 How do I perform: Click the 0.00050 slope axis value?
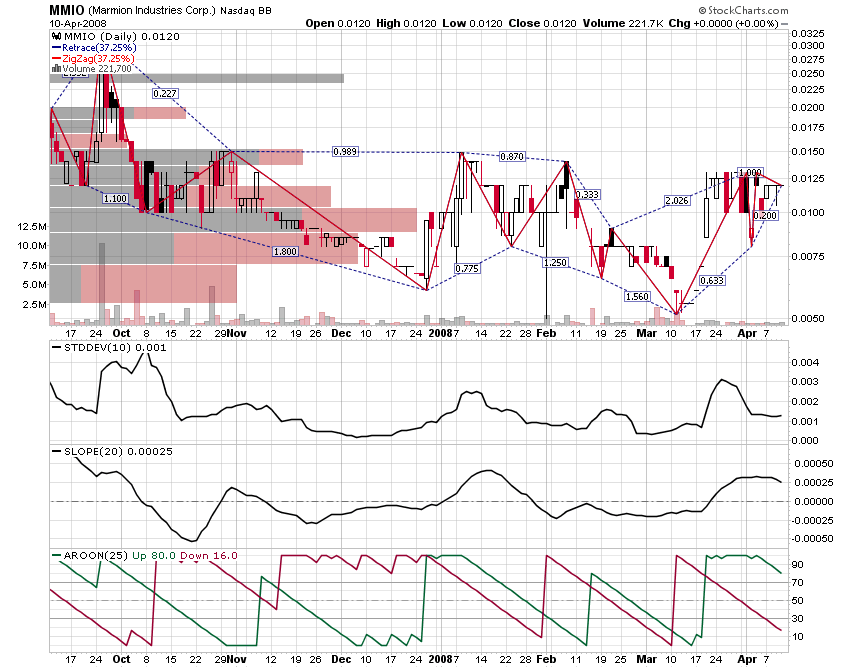(814, 464)
